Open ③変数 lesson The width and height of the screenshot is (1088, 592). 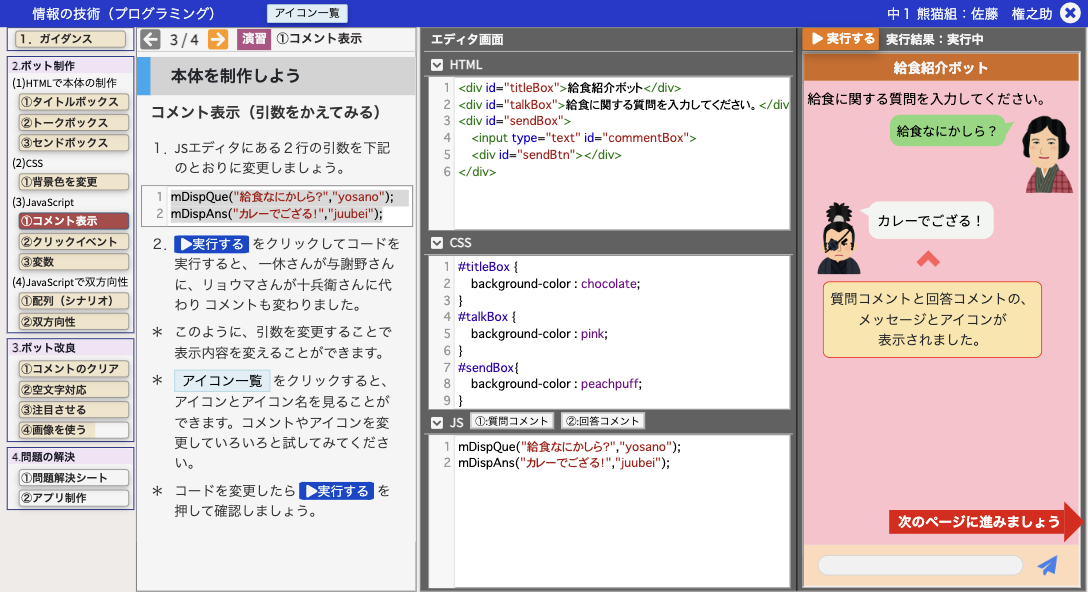(74, 262)
